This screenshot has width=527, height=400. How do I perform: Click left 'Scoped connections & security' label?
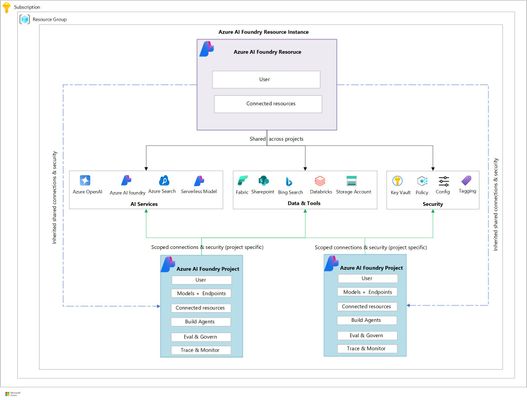(207, 247)
